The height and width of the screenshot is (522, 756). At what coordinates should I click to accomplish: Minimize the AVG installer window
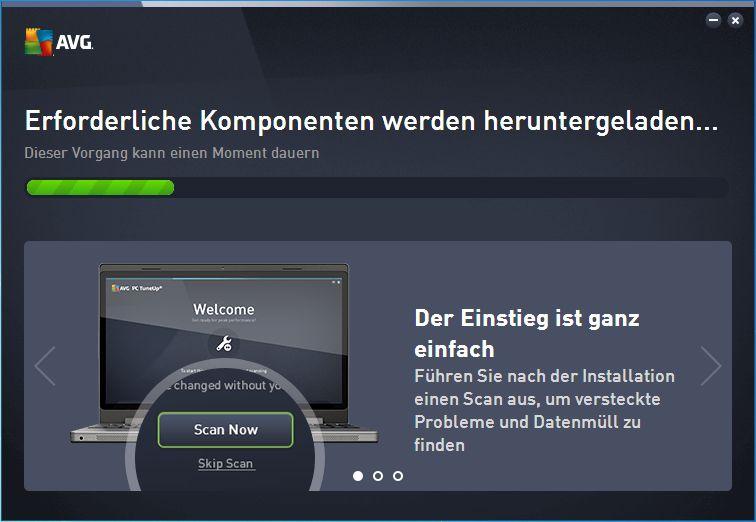coord(714,20)
